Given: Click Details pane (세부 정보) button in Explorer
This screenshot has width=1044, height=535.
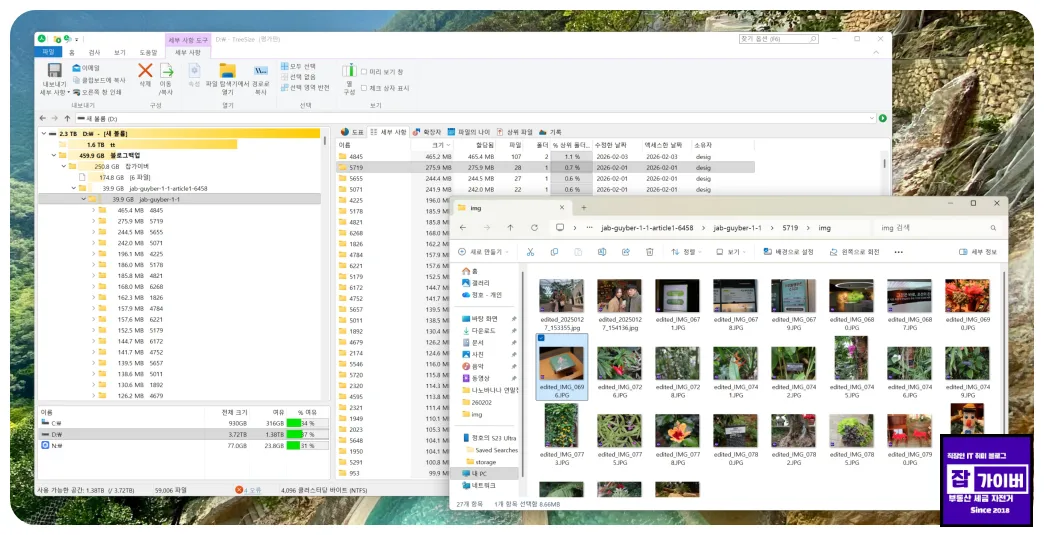Looking at the screenshot, I should click(x=977, y=252).
